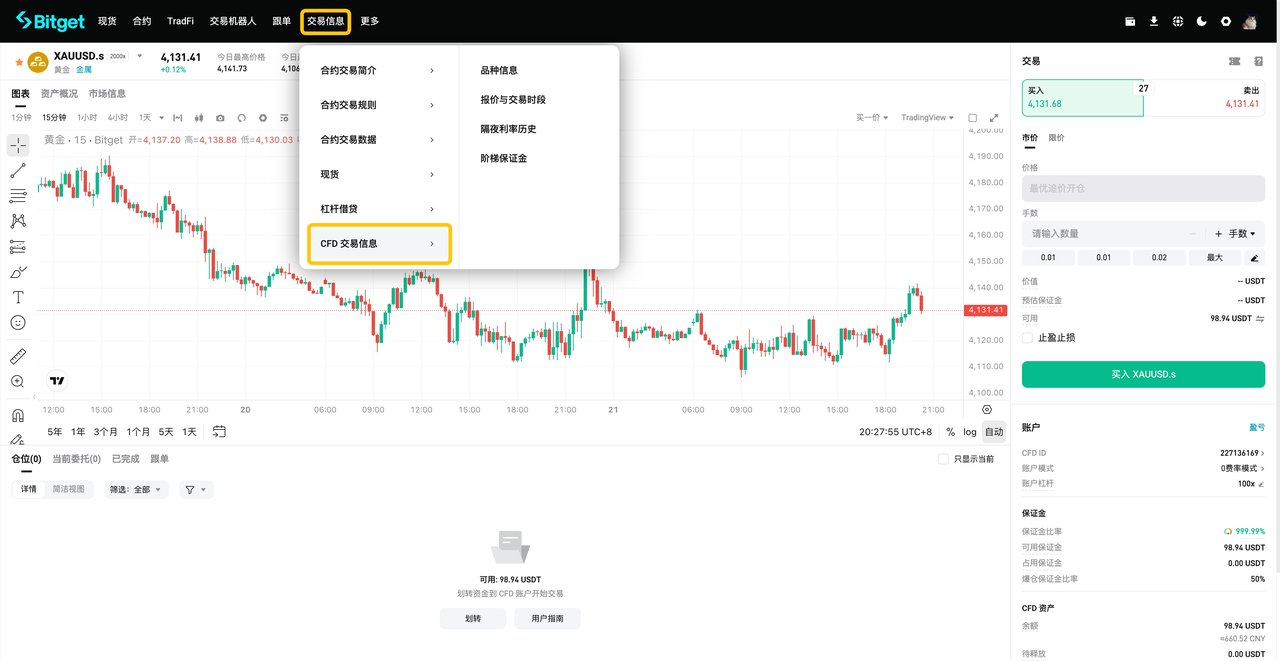The width and height of the screenshot is (1280, 661).
Task: Open the XAUUSD.s symbol dropdown arrow
Action: pos(140,56)
